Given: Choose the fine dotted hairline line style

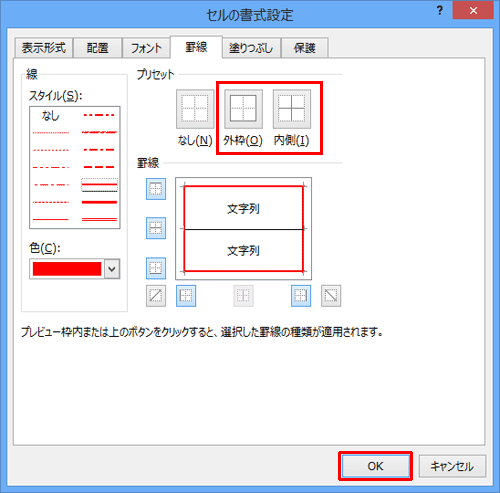Looking at the screenshot, I should (x=51, y=133).
